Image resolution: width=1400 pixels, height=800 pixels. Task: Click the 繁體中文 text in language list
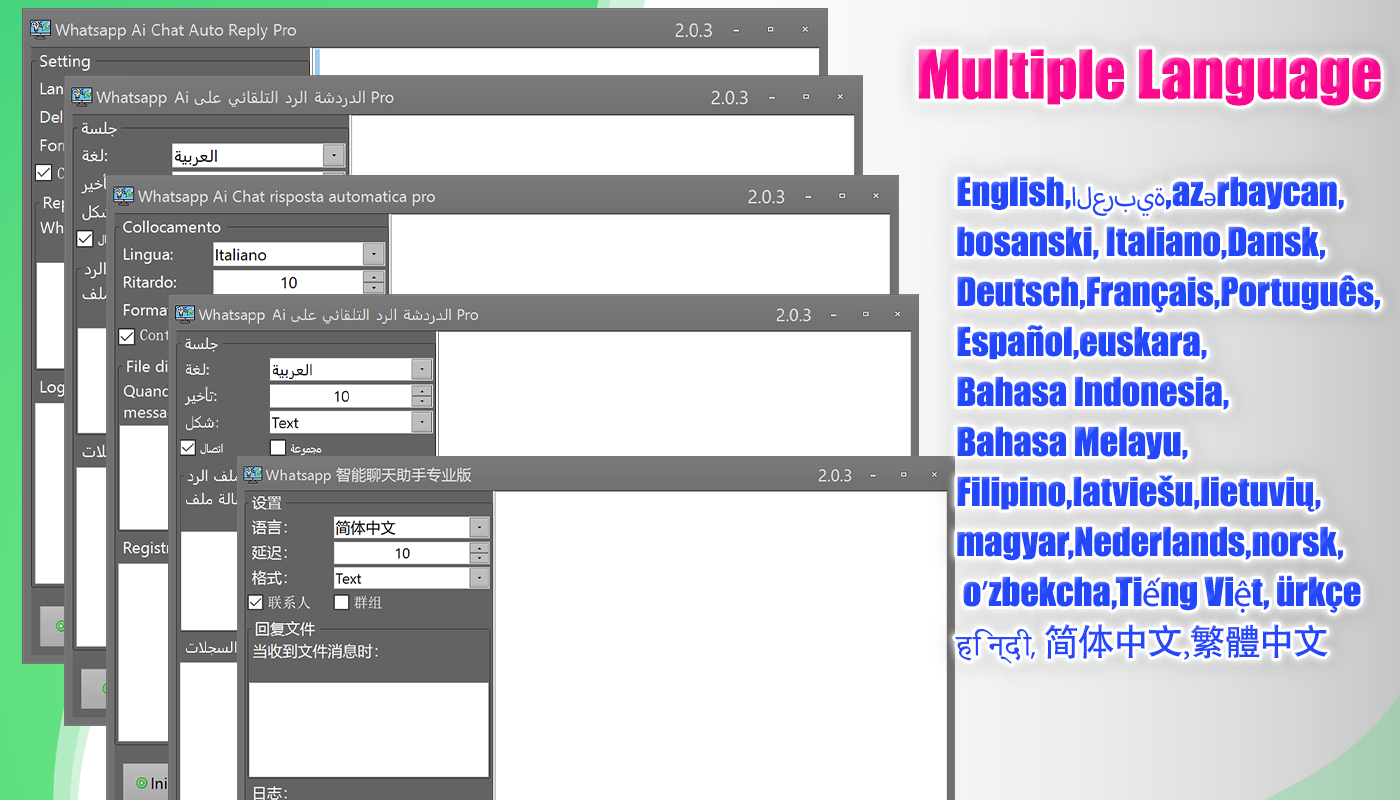[1260, 643]
